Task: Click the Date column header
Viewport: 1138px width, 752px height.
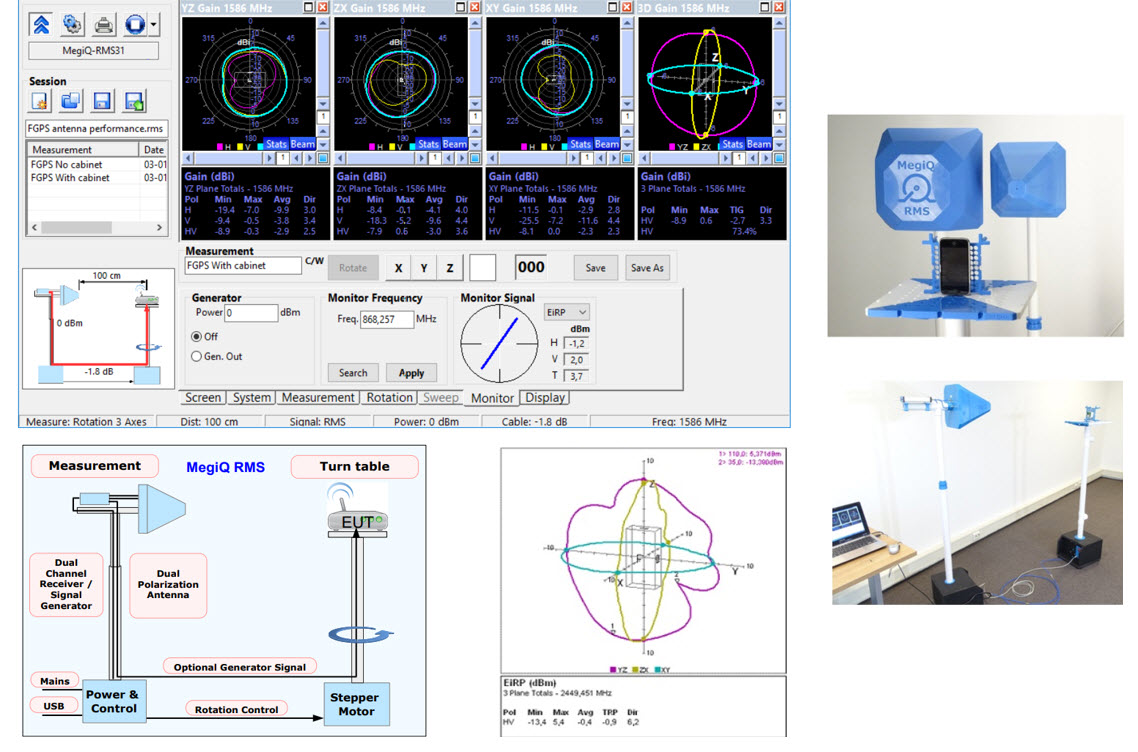Action: [x=153, y=150]
